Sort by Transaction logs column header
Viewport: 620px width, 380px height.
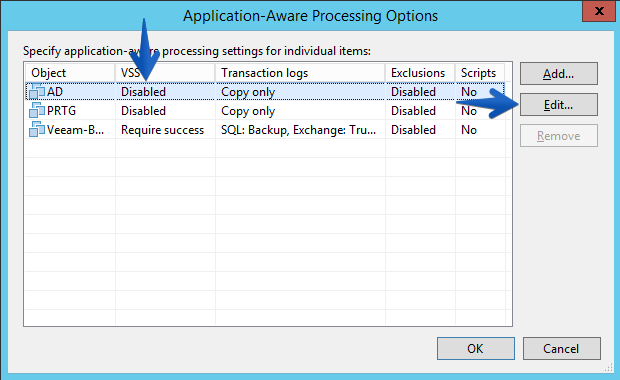(300, 73)
